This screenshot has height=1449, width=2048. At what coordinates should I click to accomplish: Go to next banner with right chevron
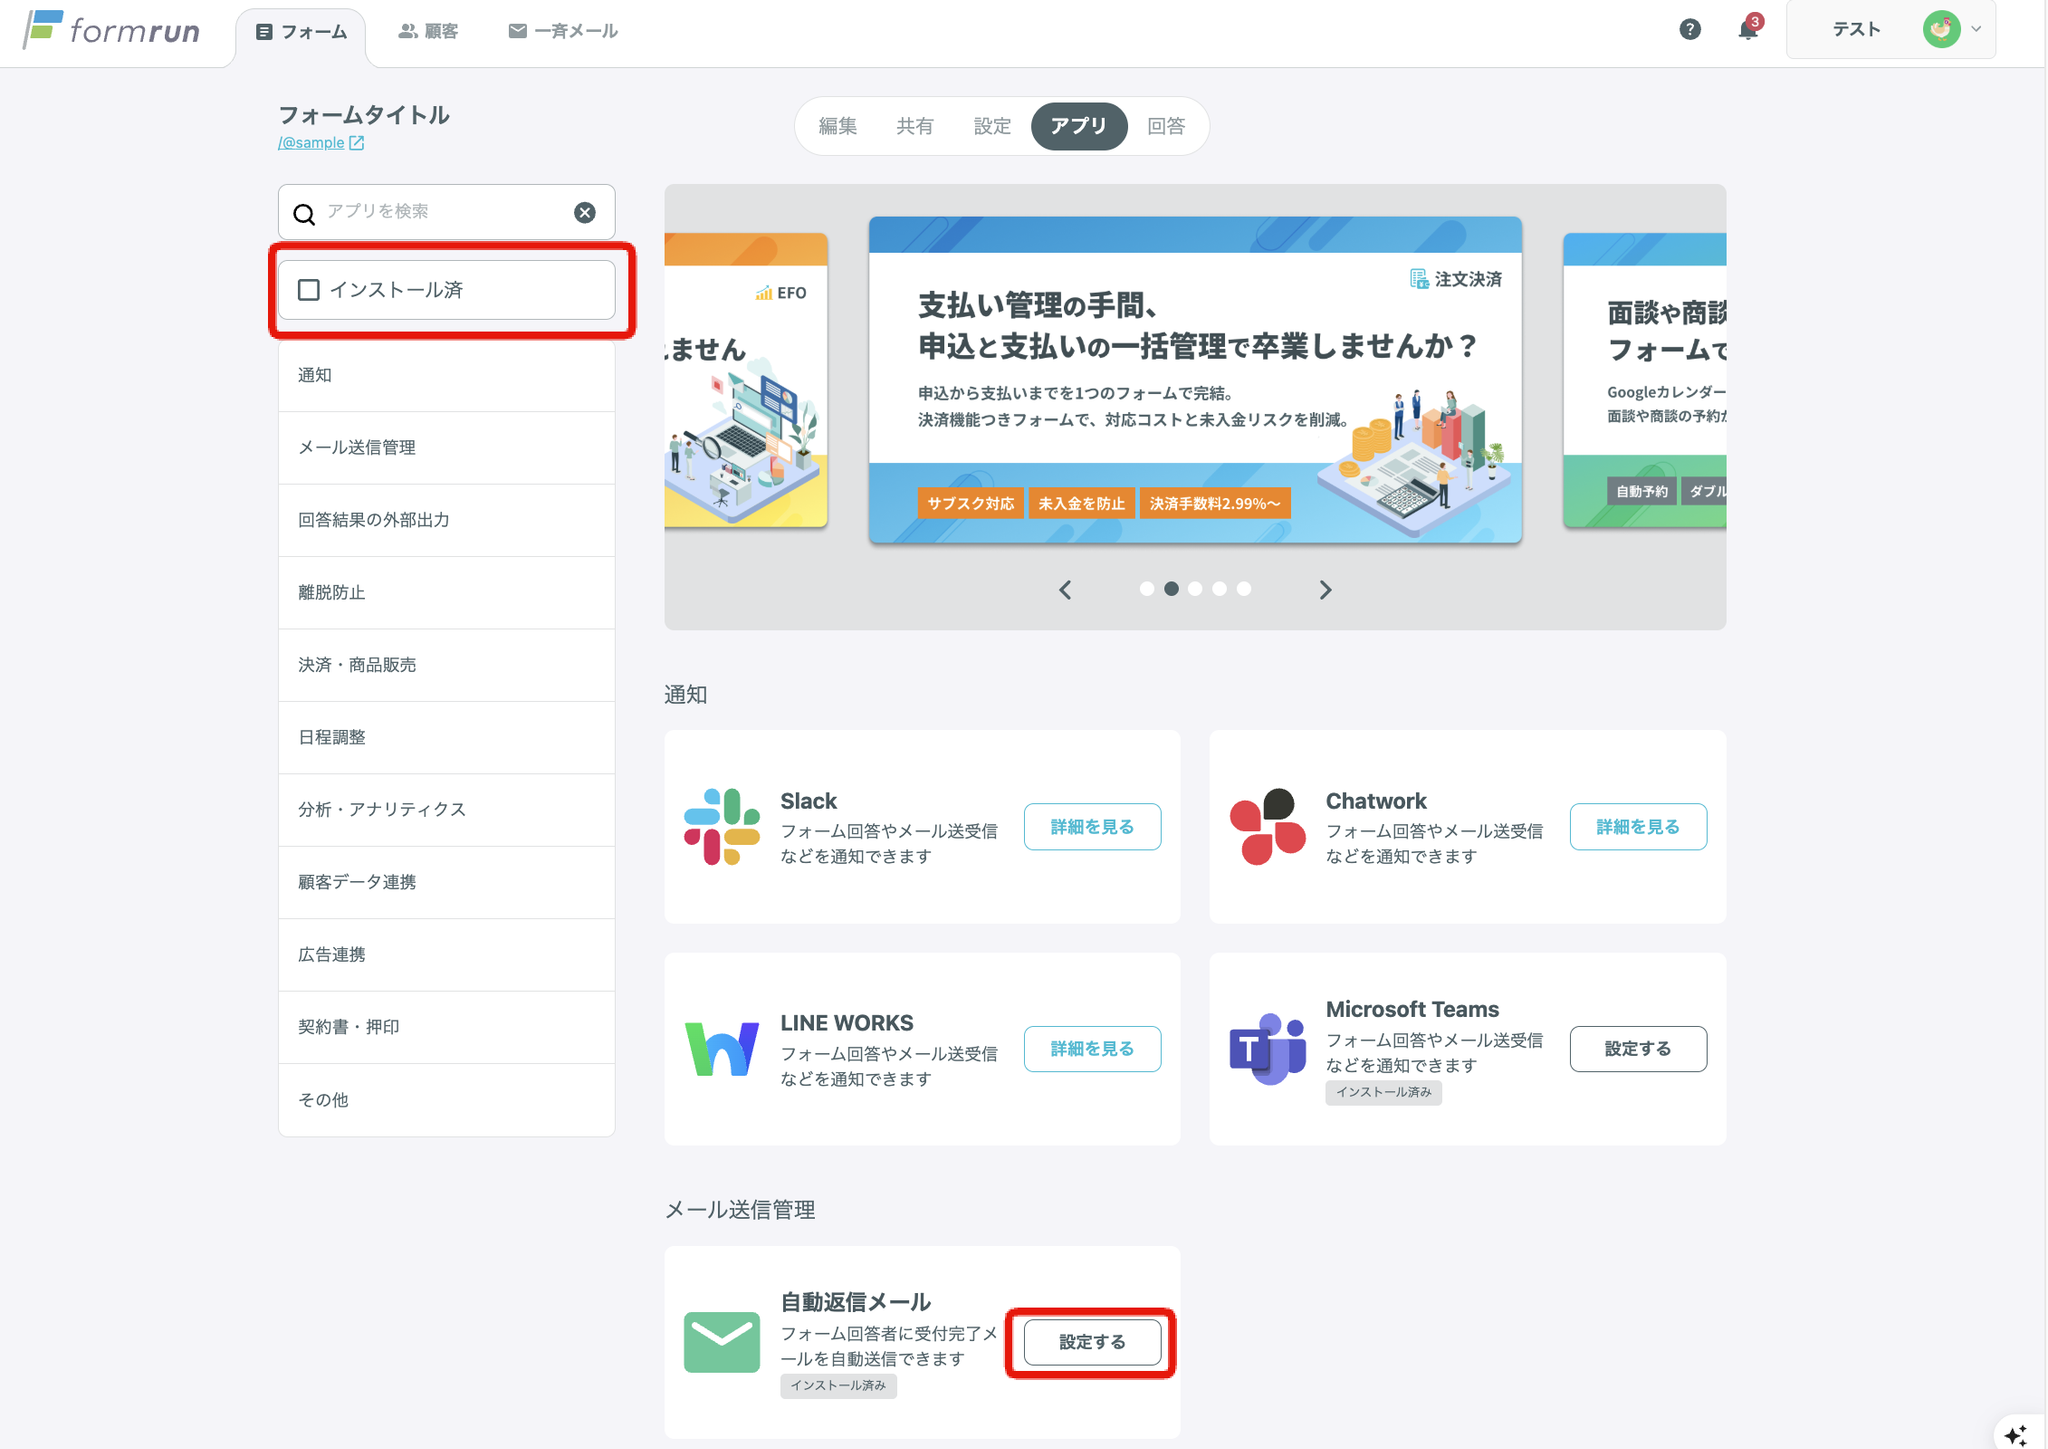tap(1325, 590)
